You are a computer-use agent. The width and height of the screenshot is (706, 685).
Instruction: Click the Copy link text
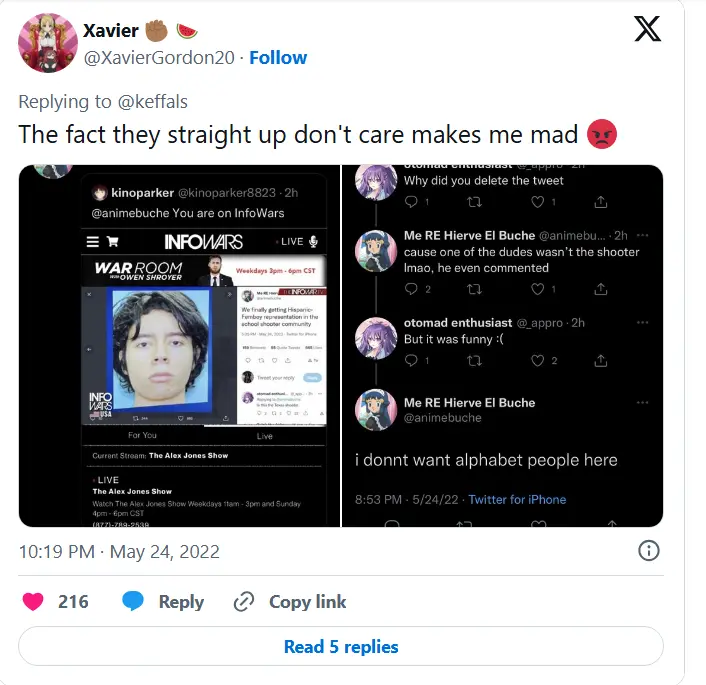[x=307, y=601]
